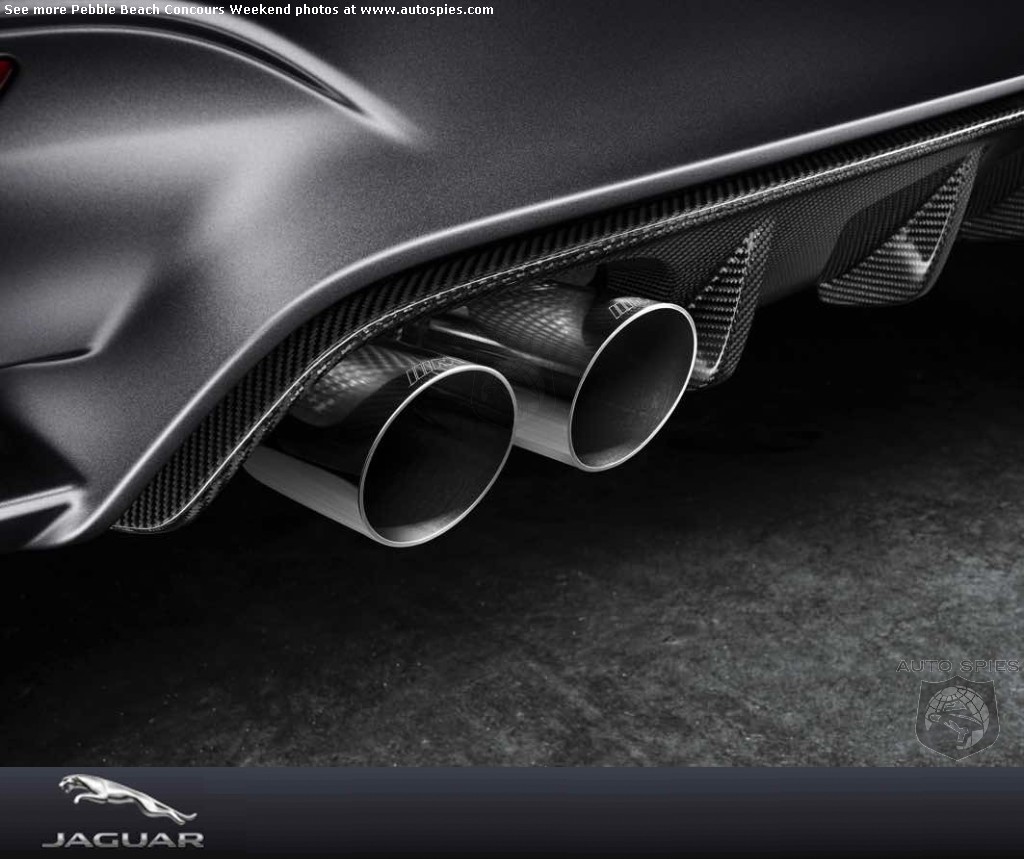Click the Jaguar leaping cat logo

(x=127, y=798)
